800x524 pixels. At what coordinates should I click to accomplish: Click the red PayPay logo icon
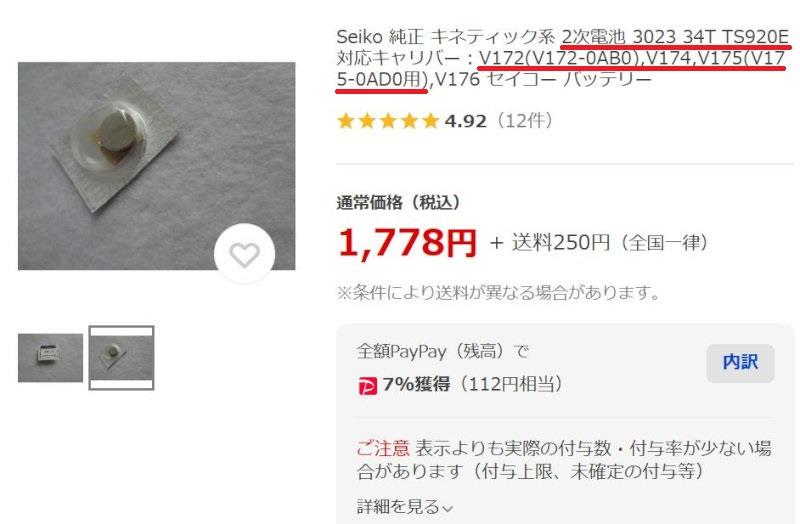(x=367, y=386)
